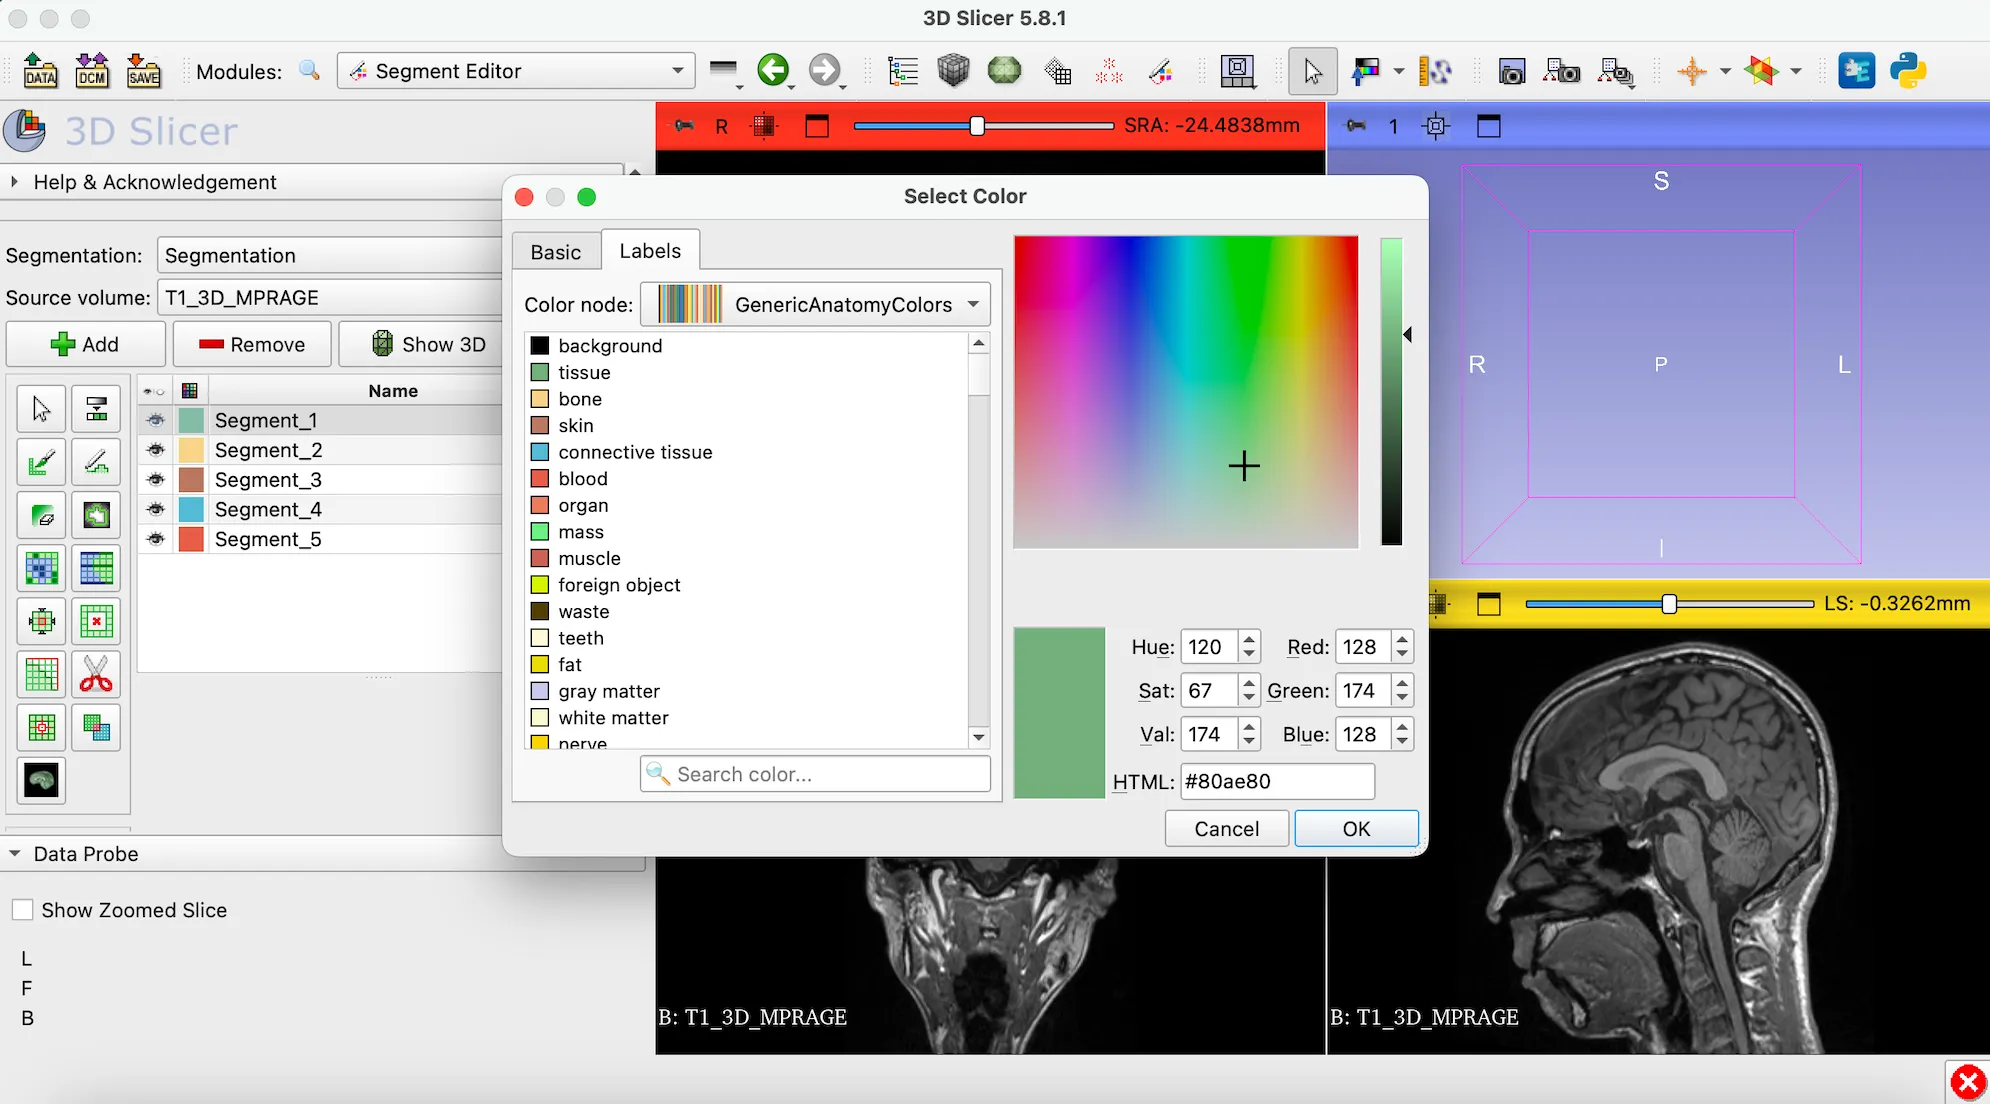1990x1104 pixels.
Task: Switch to the Labels tab
Action: click(650, 250)
